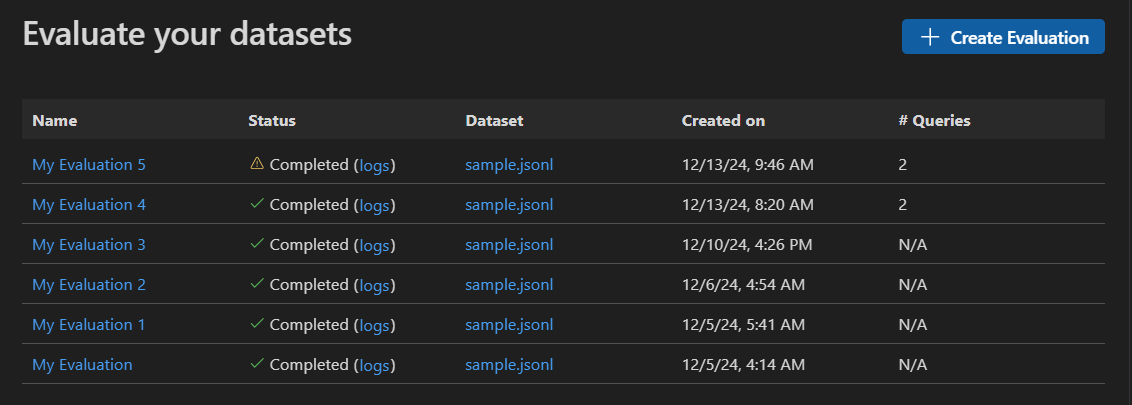This screenshot has height=405, width=1132.
Task: Click the checkmark icon for My Evaluation 1
Action: click(257, 324)
